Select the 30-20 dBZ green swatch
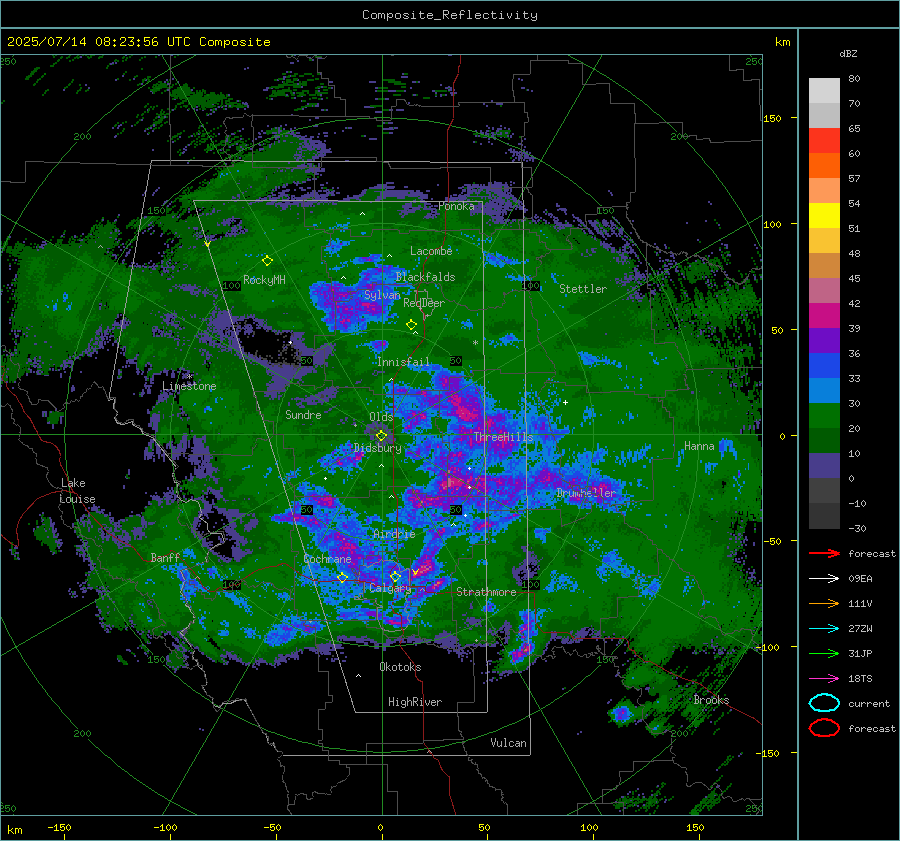Image resolution: width=900 pixels, height=841 pixels. point(824,415)
